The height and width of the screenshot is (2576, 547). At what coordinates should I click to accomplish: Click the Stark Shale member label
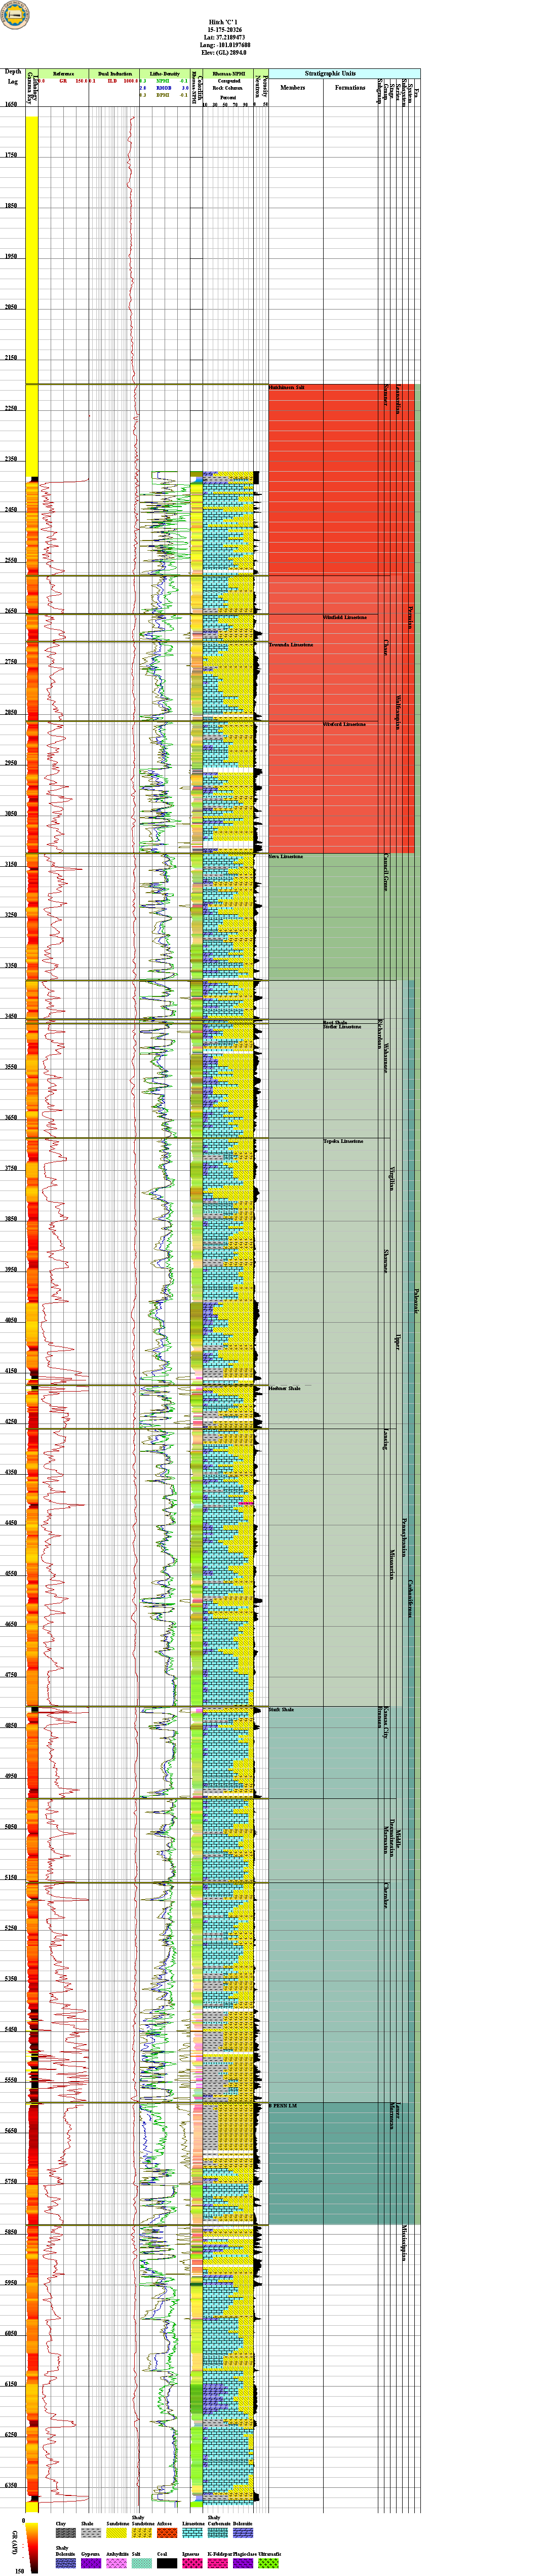point(282,1709)
